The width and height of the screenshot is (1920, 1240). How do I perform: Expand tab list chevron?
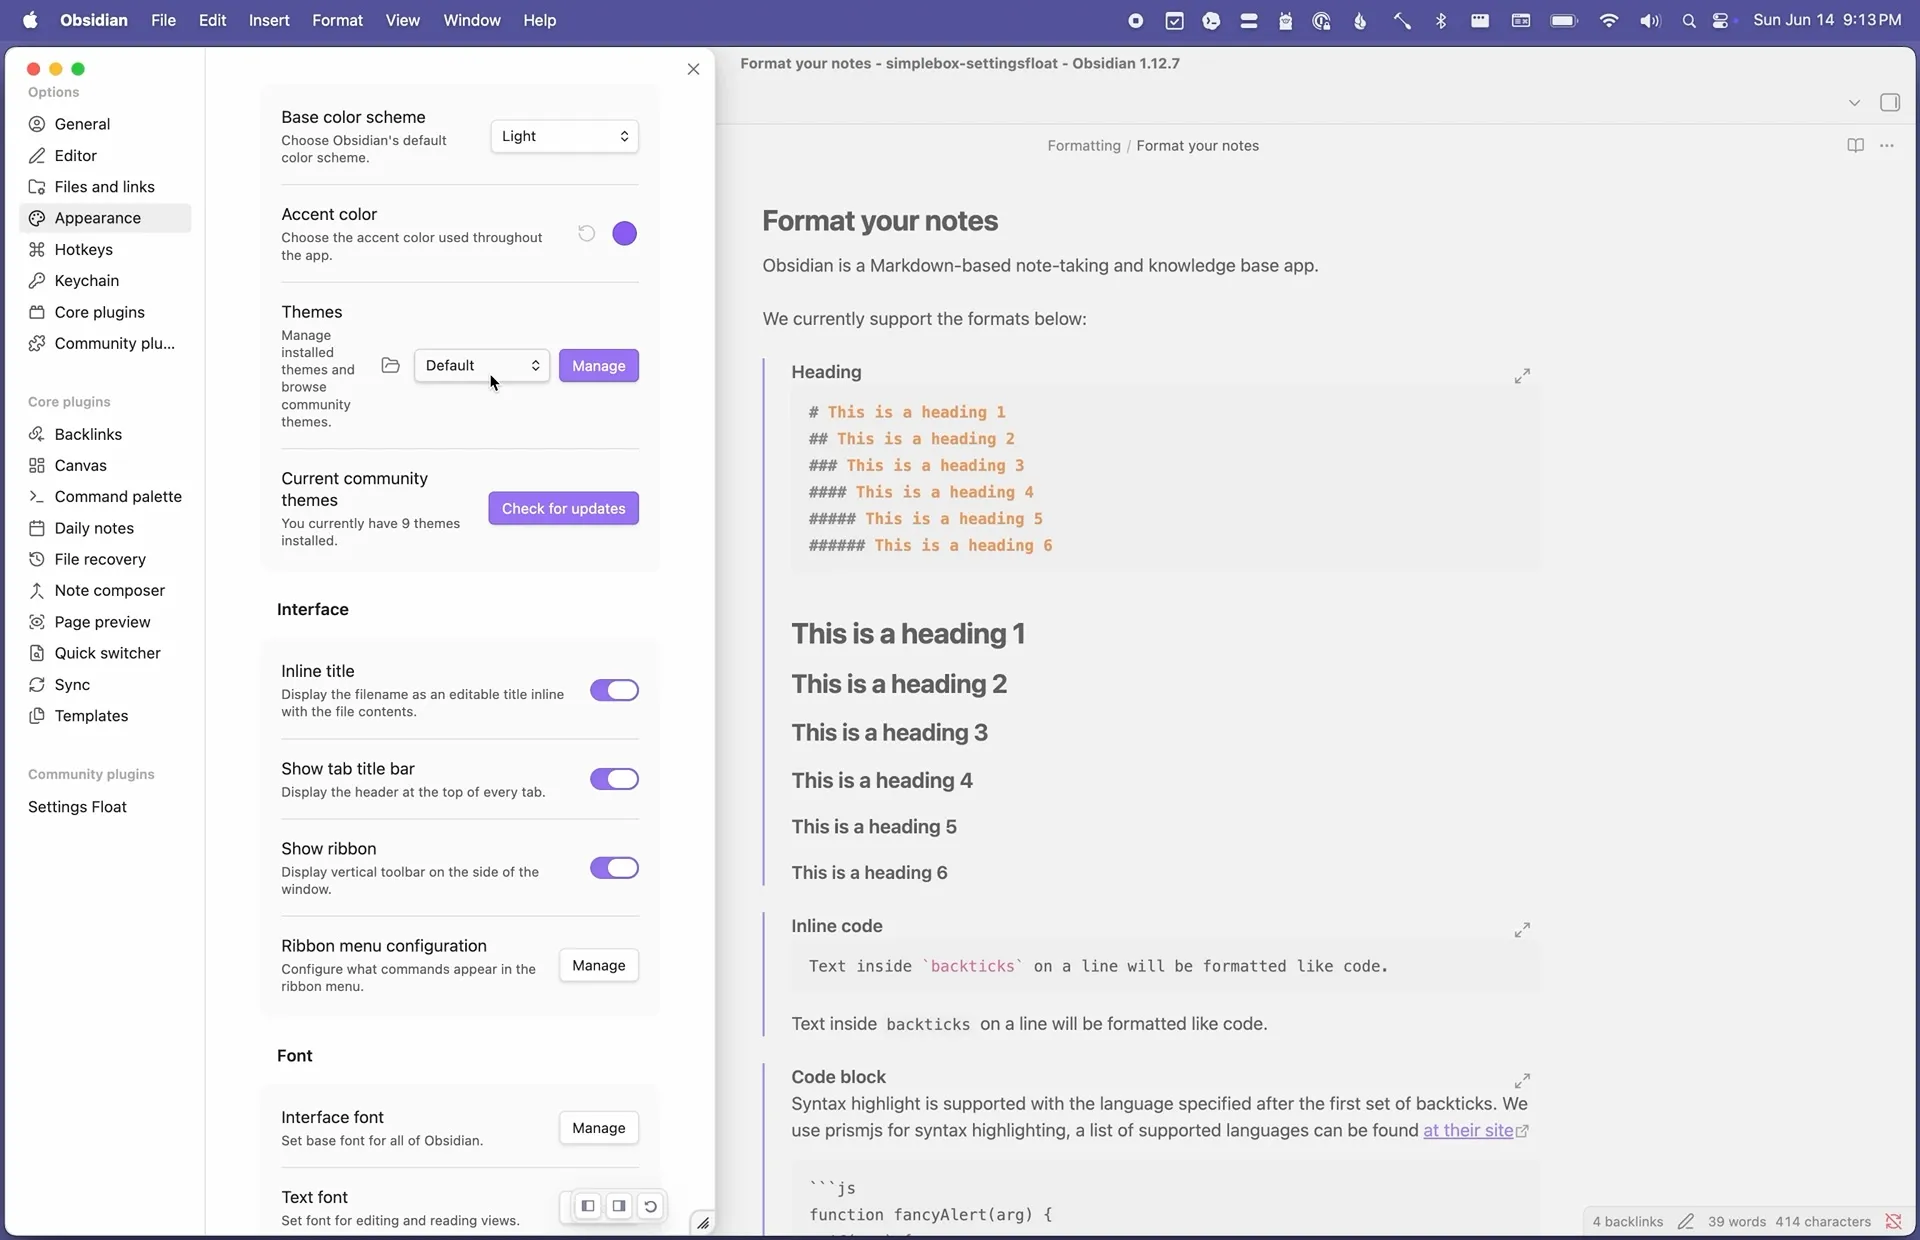click(1854, 103)
